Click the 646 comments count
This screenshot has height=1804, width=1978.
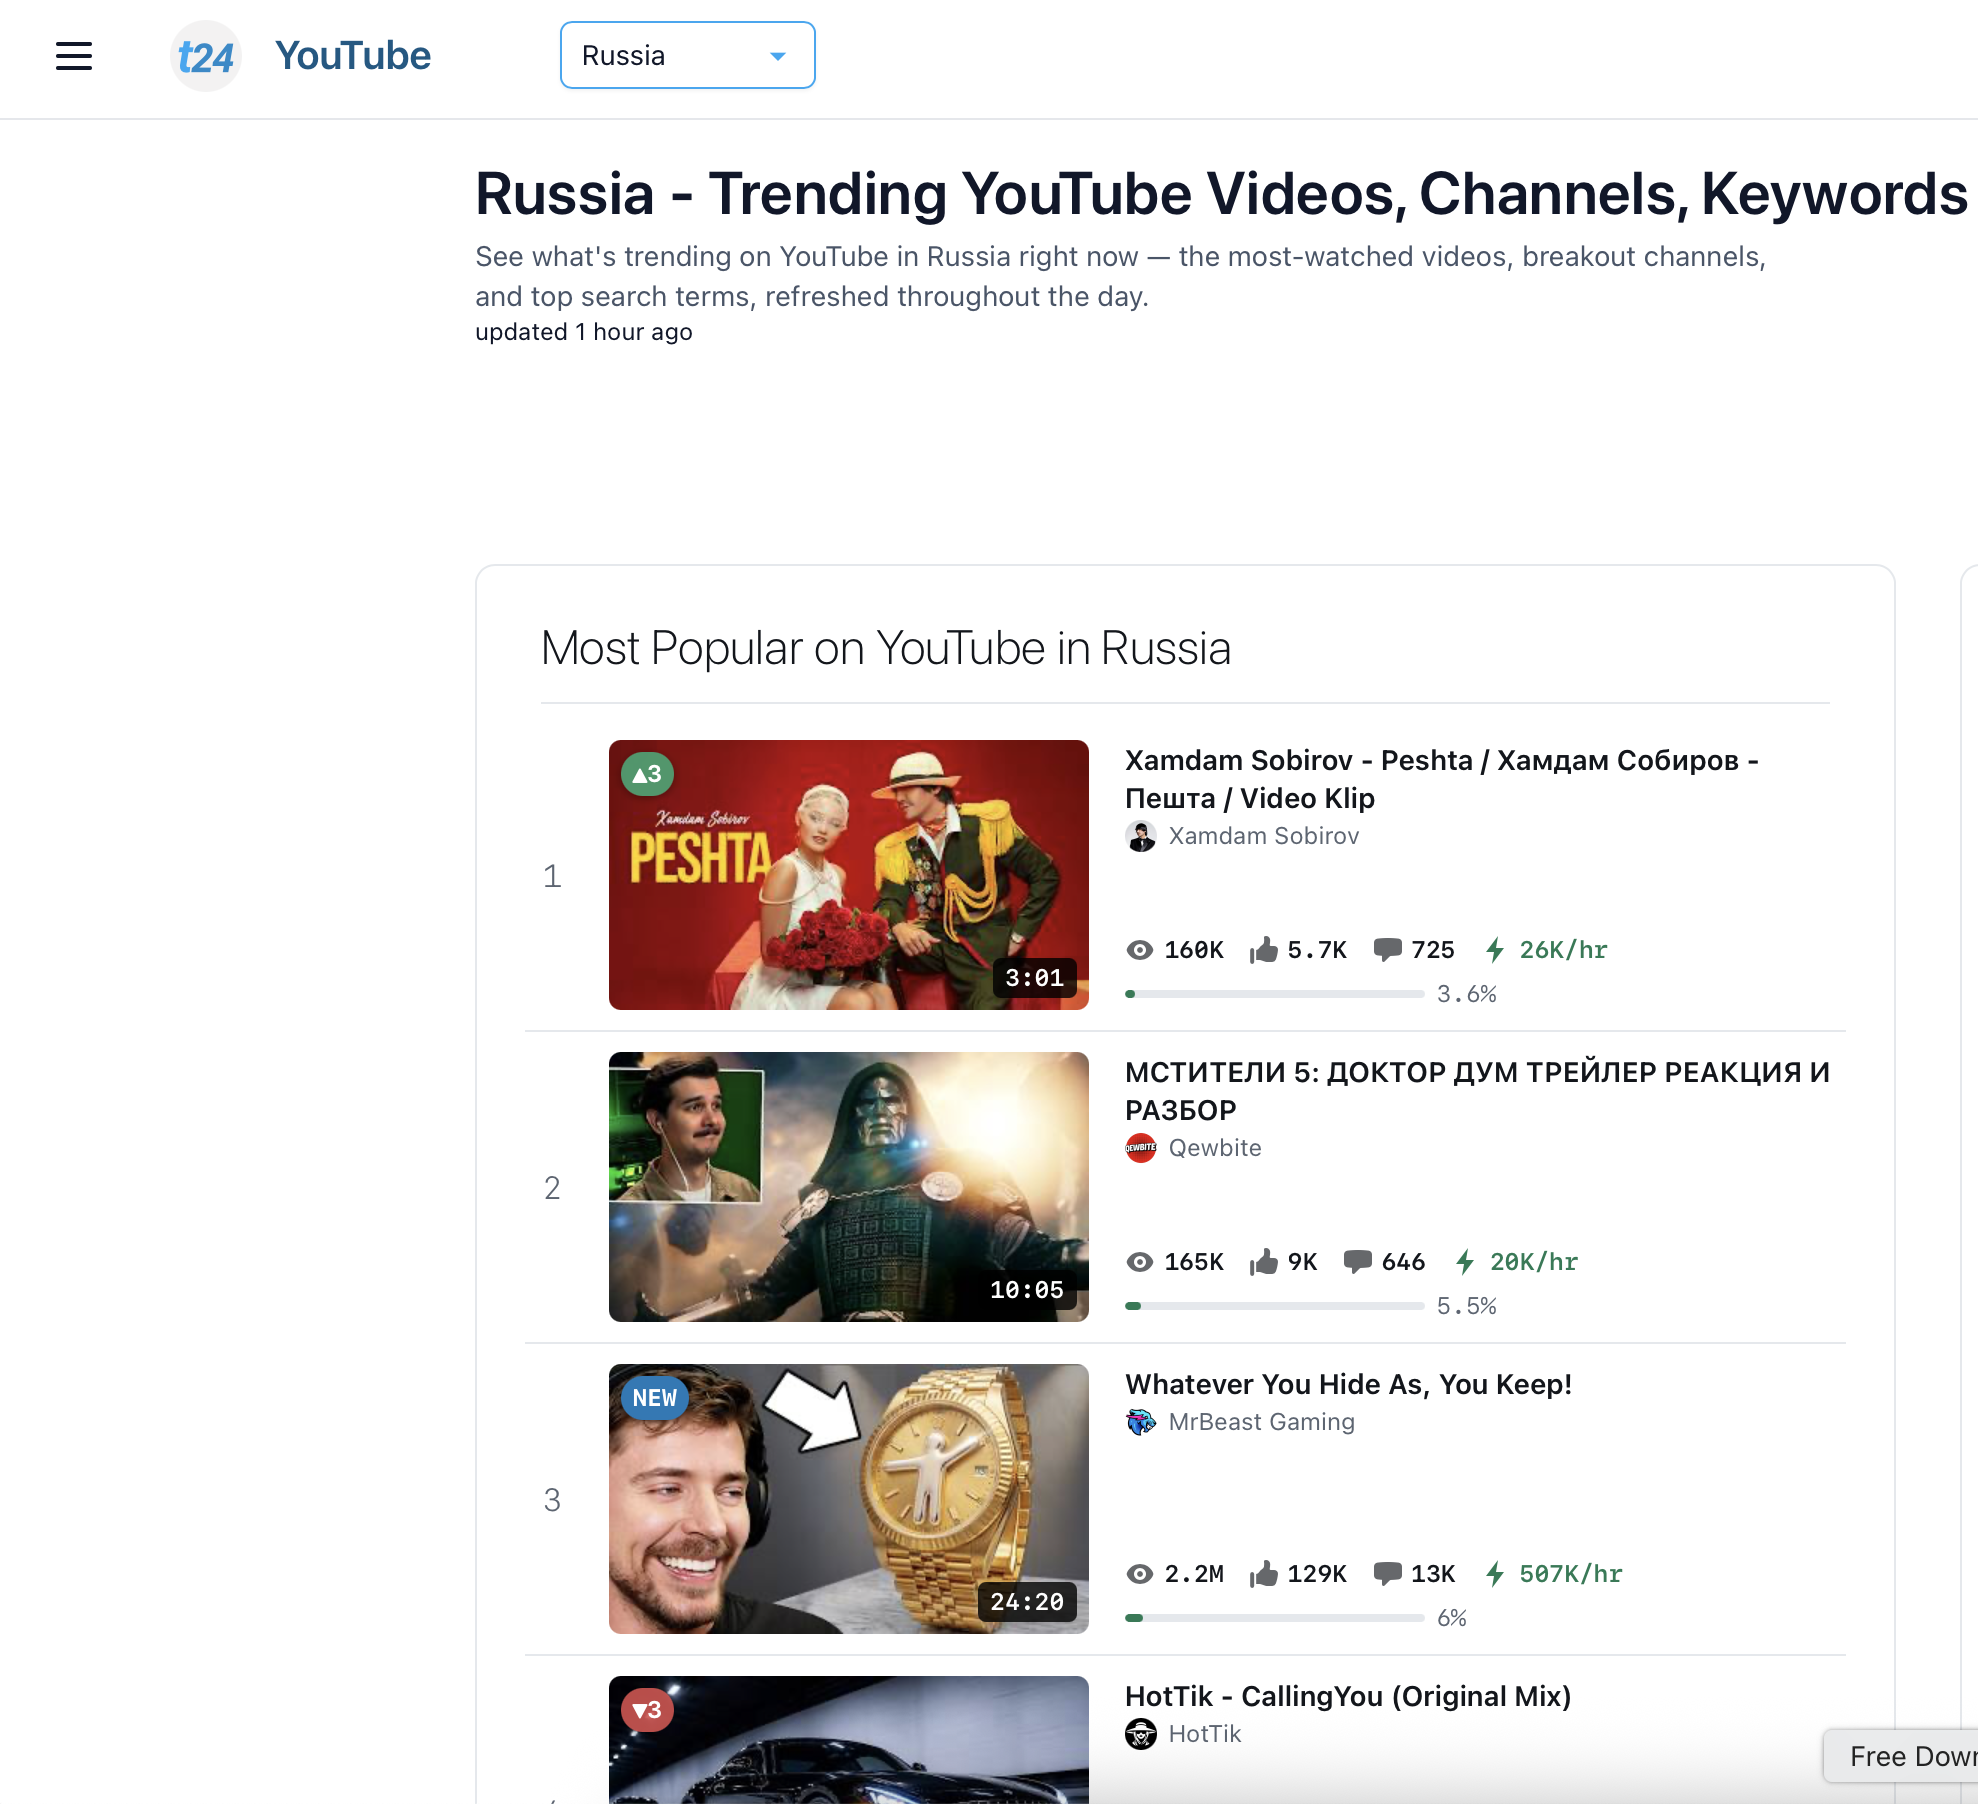pos(1403,1262)
